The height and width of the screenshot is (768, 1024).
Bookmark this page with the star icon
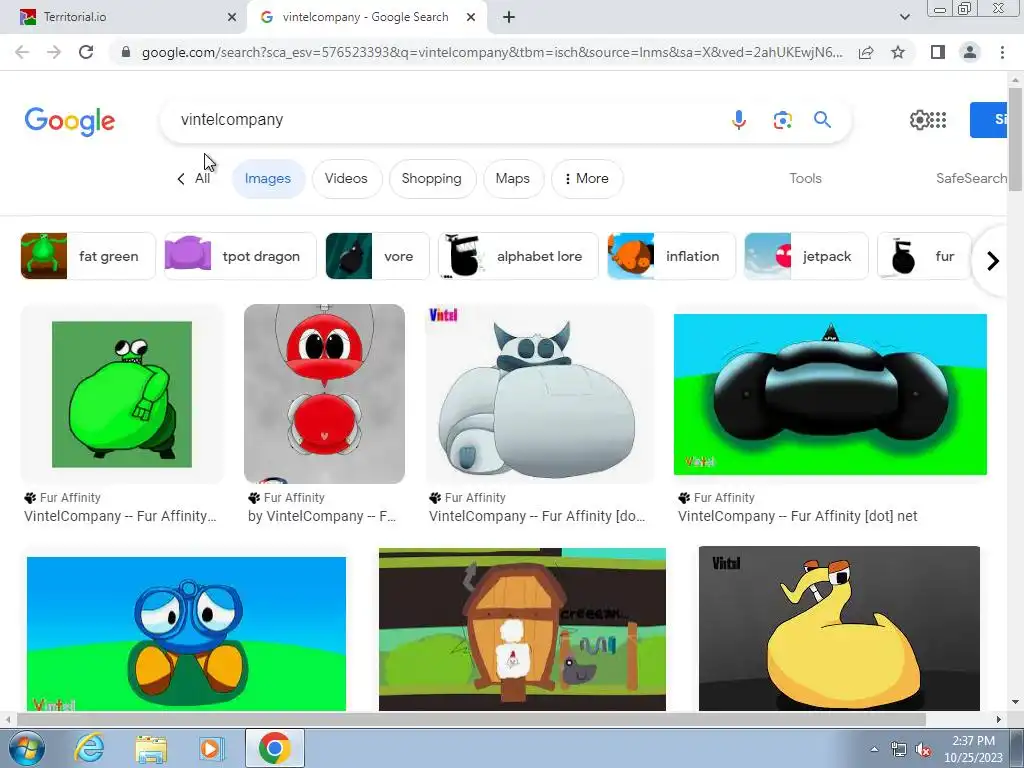click(x=898, y=52)
